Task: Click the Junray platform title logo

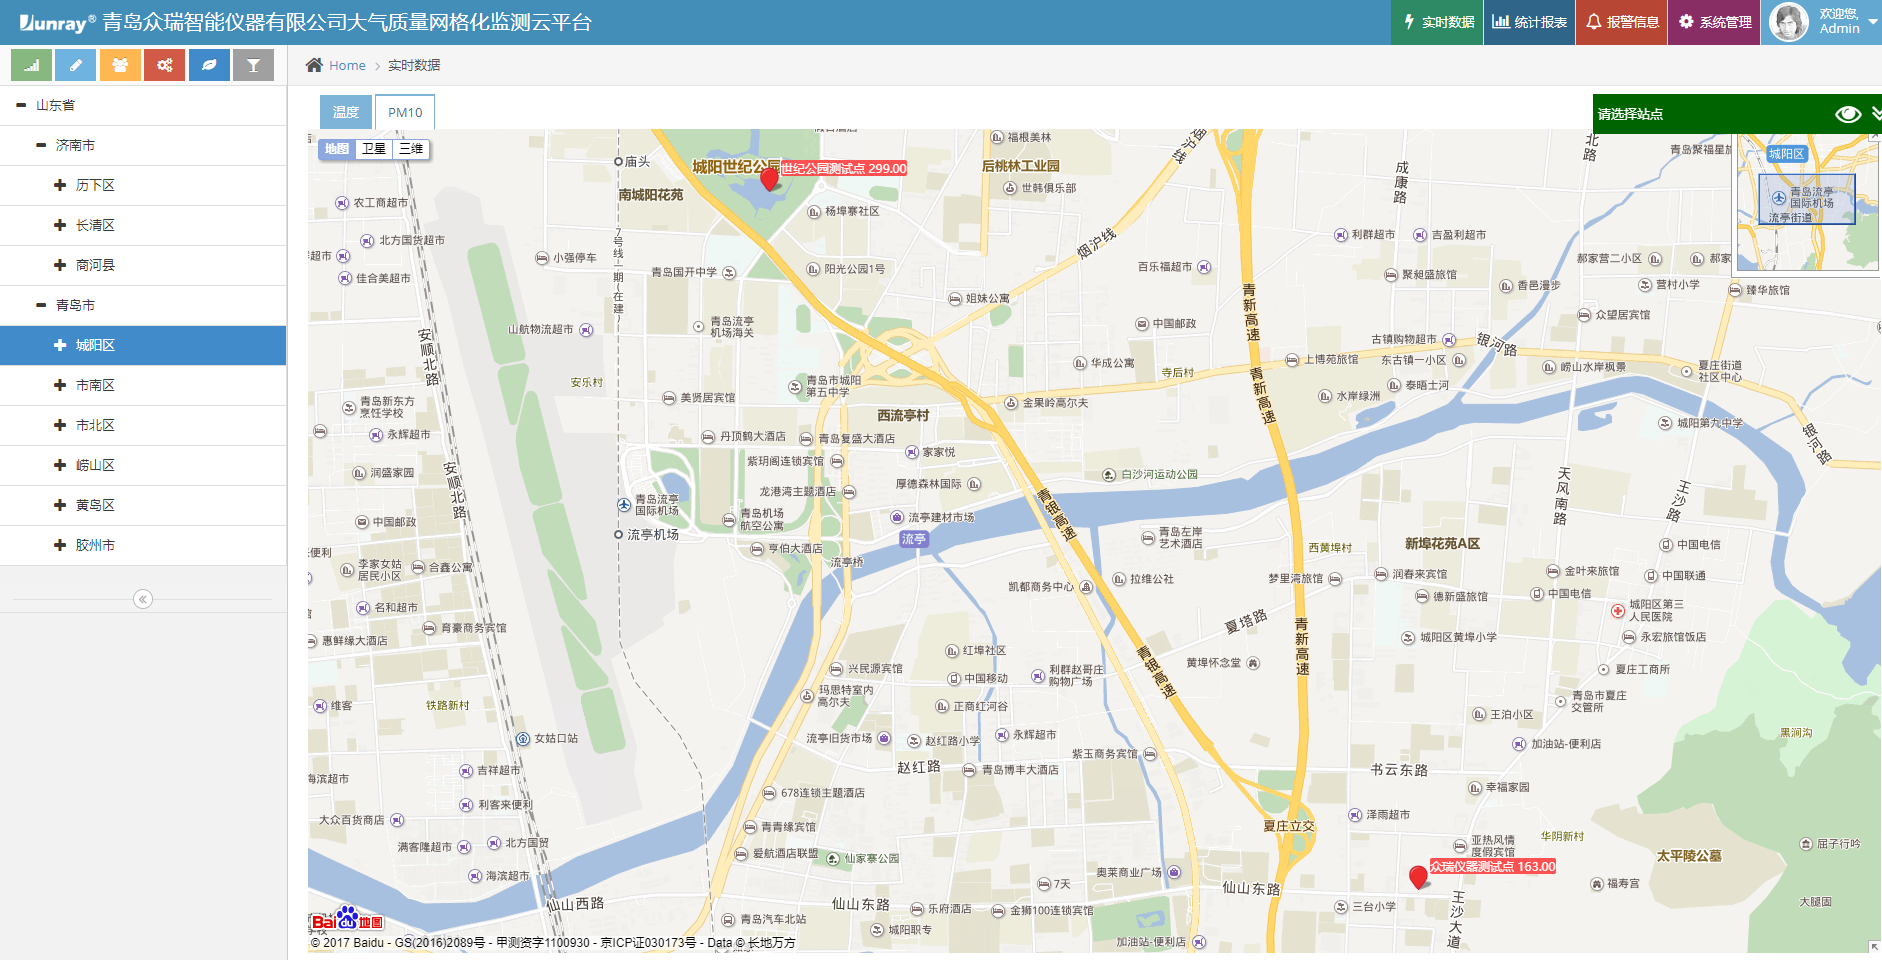Action: (305, 22)
